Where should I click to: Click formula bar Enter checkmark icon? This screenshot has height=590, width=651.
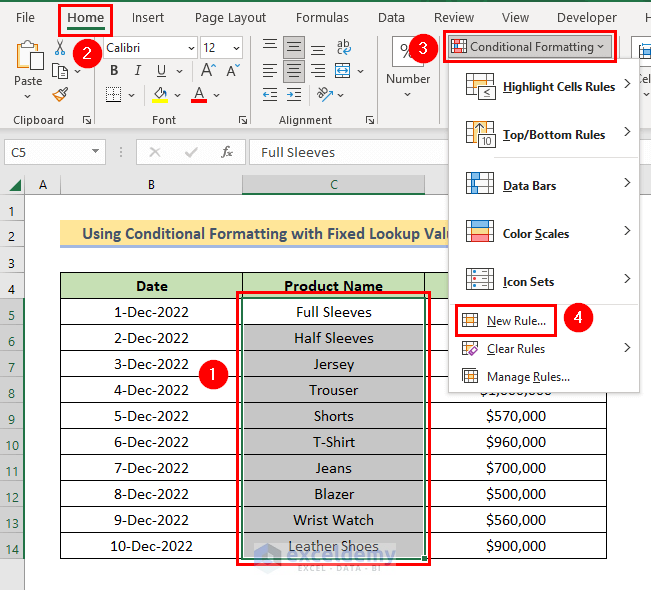[191, 152]
